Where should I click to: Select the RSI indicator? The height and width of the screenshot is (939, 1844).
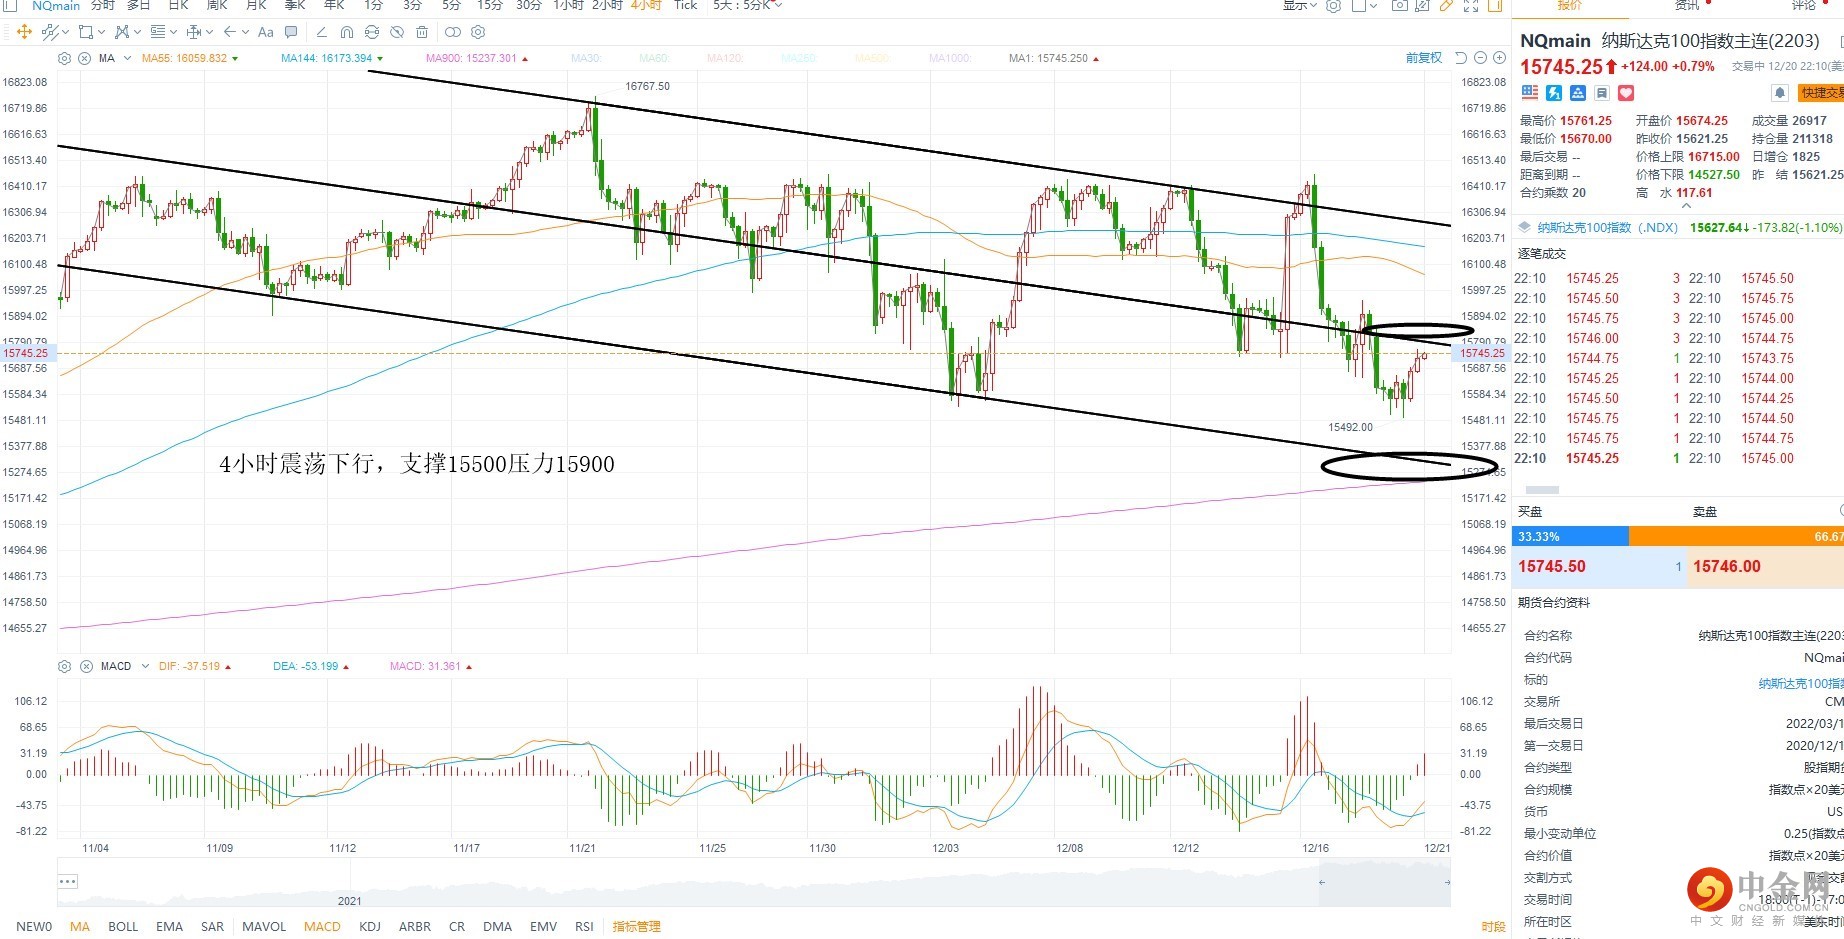click(585, 927)
